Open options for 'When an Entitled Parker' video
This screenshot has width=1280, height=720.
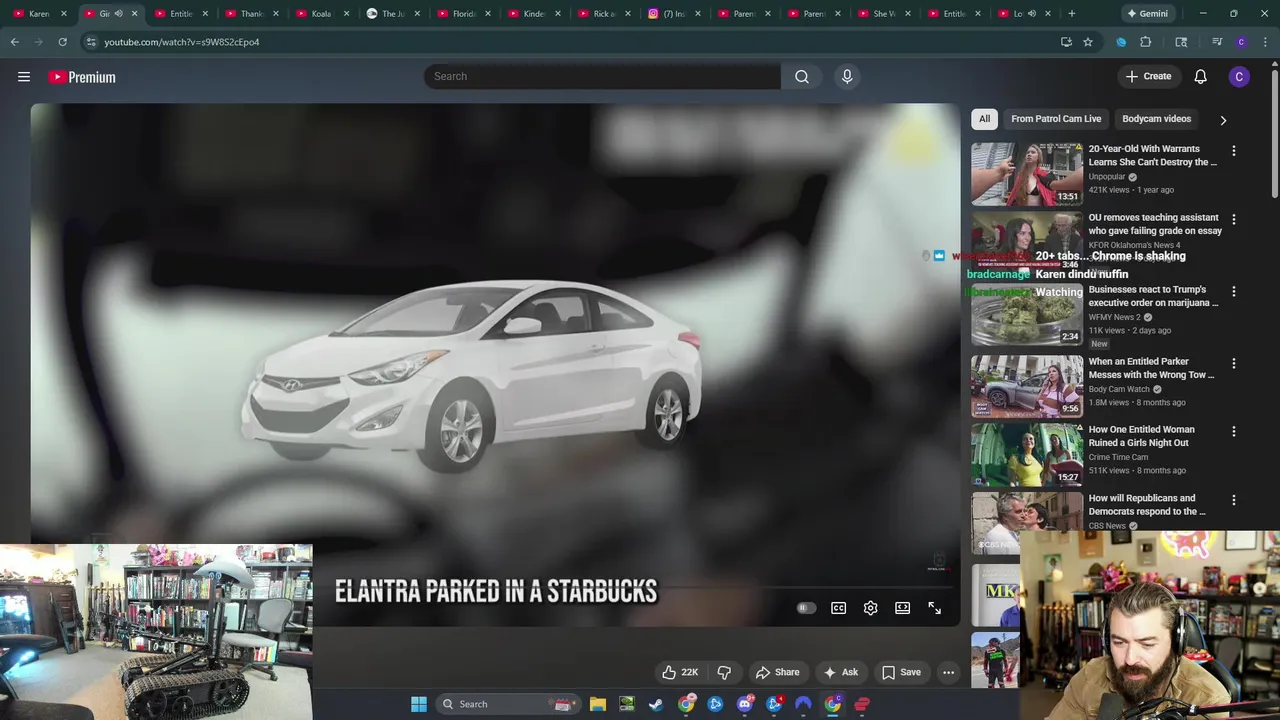click(x=1233, y=364)
